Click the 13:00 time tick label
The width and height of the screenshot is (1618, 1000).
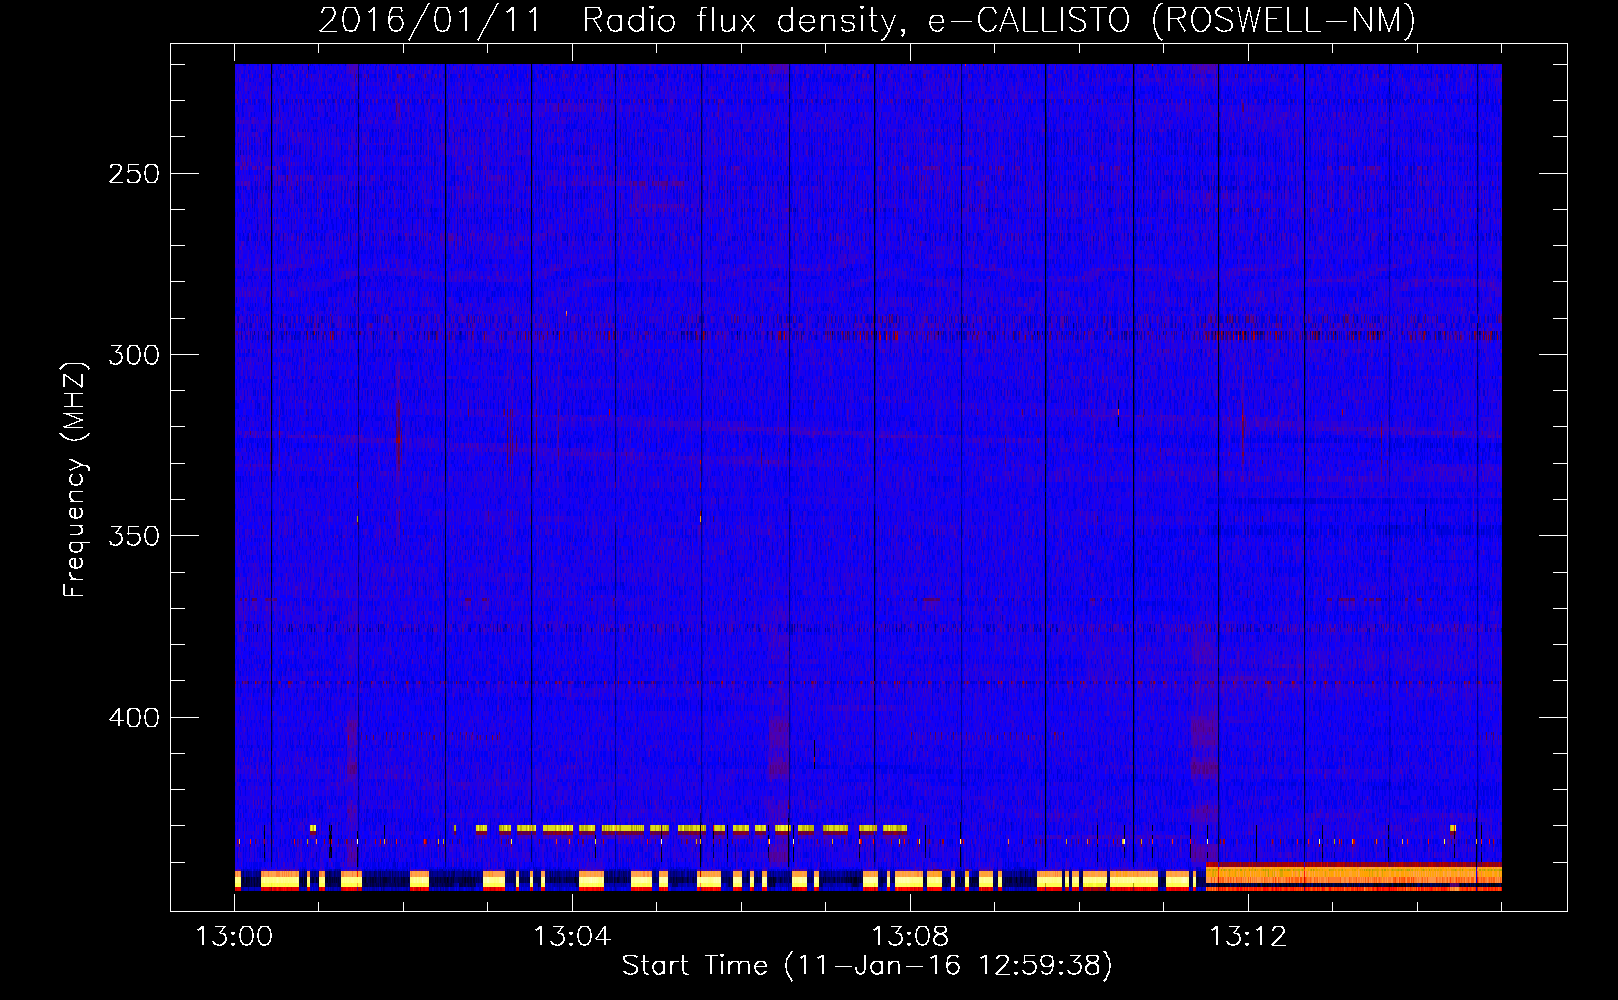pyautogui.click(x=234, y=937)
